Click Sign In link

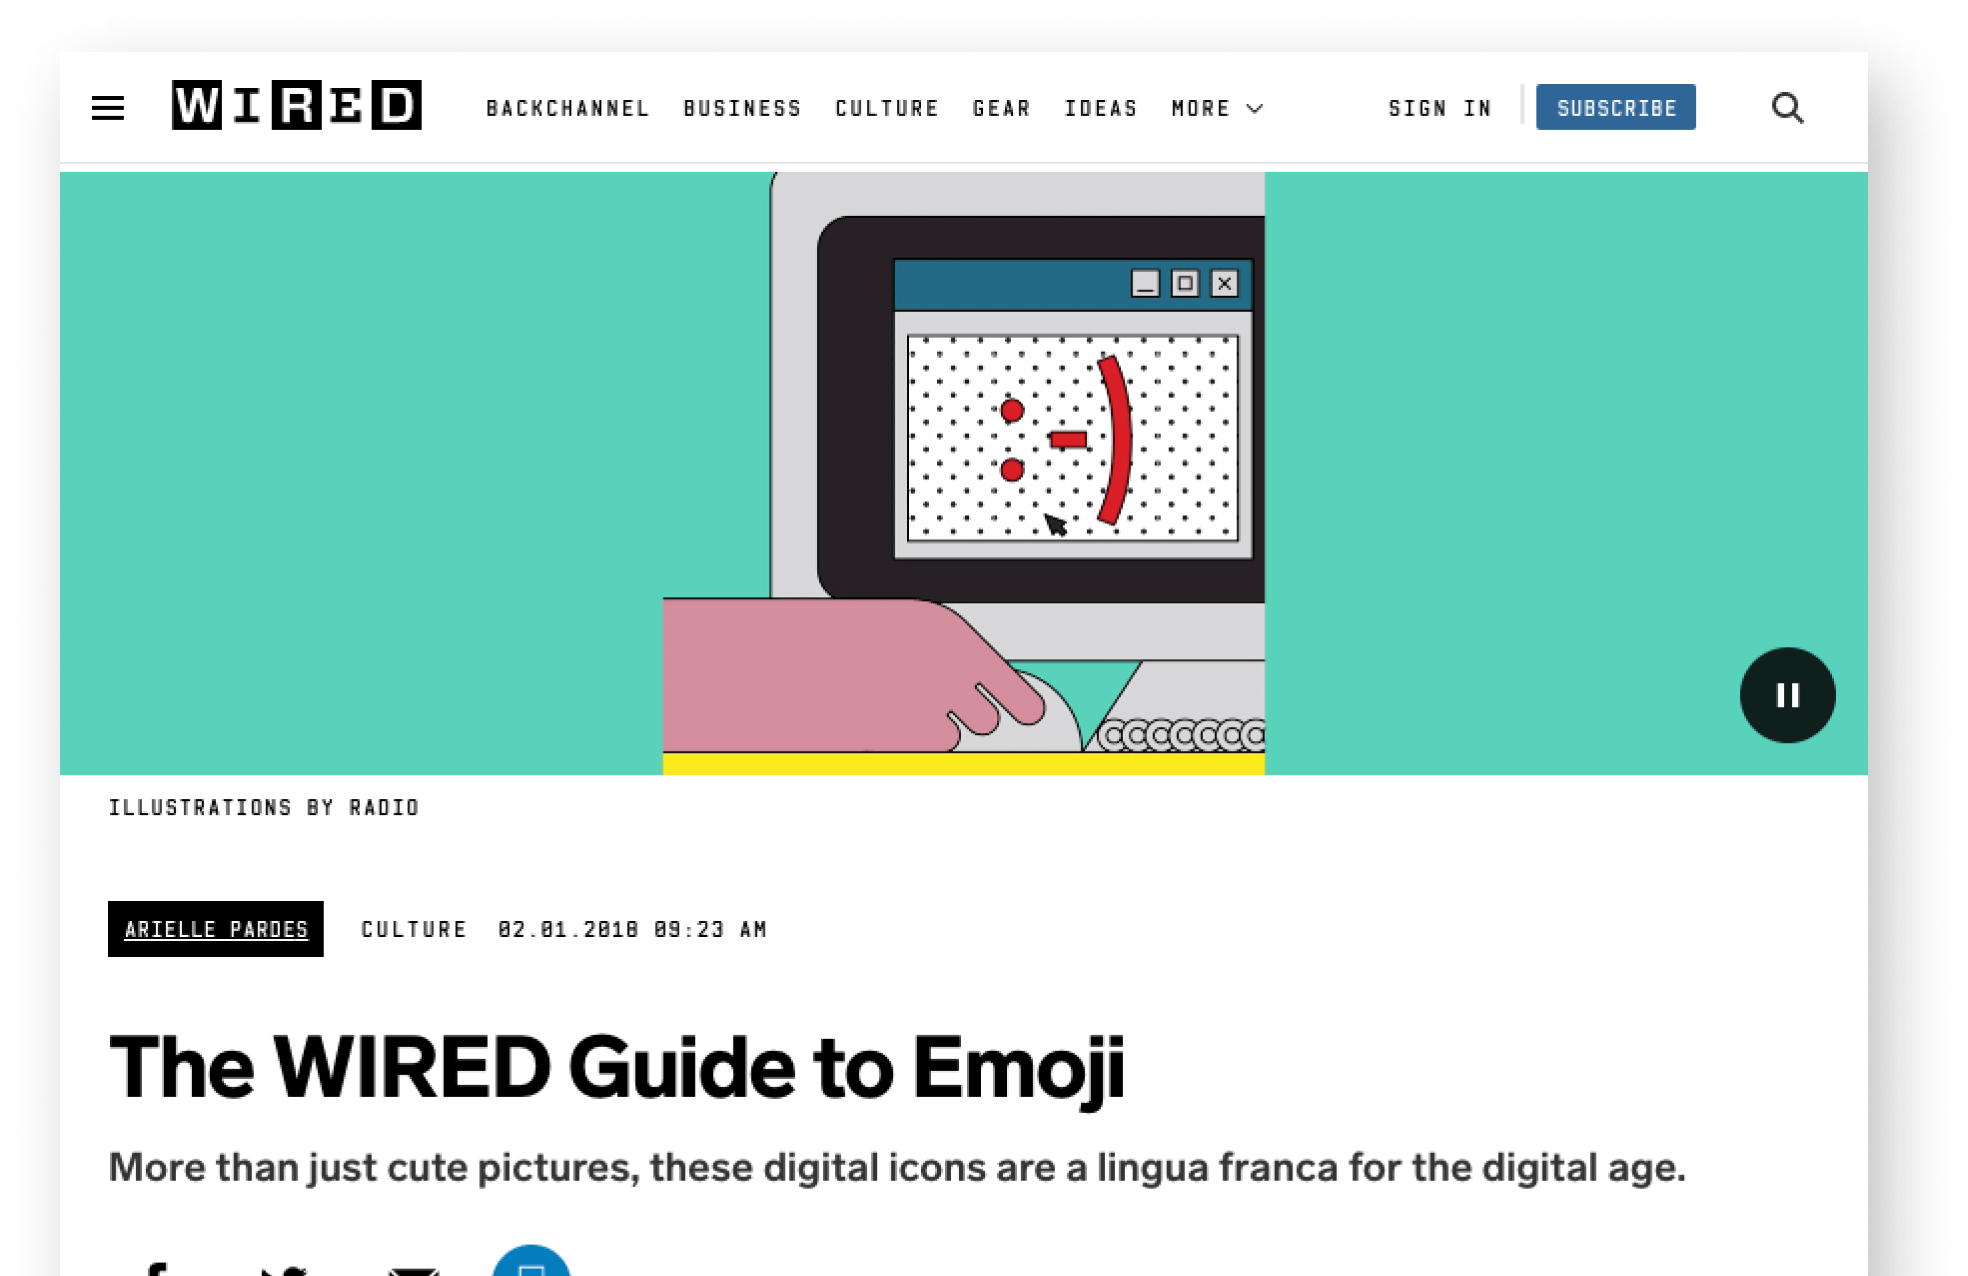[1440, 108]
